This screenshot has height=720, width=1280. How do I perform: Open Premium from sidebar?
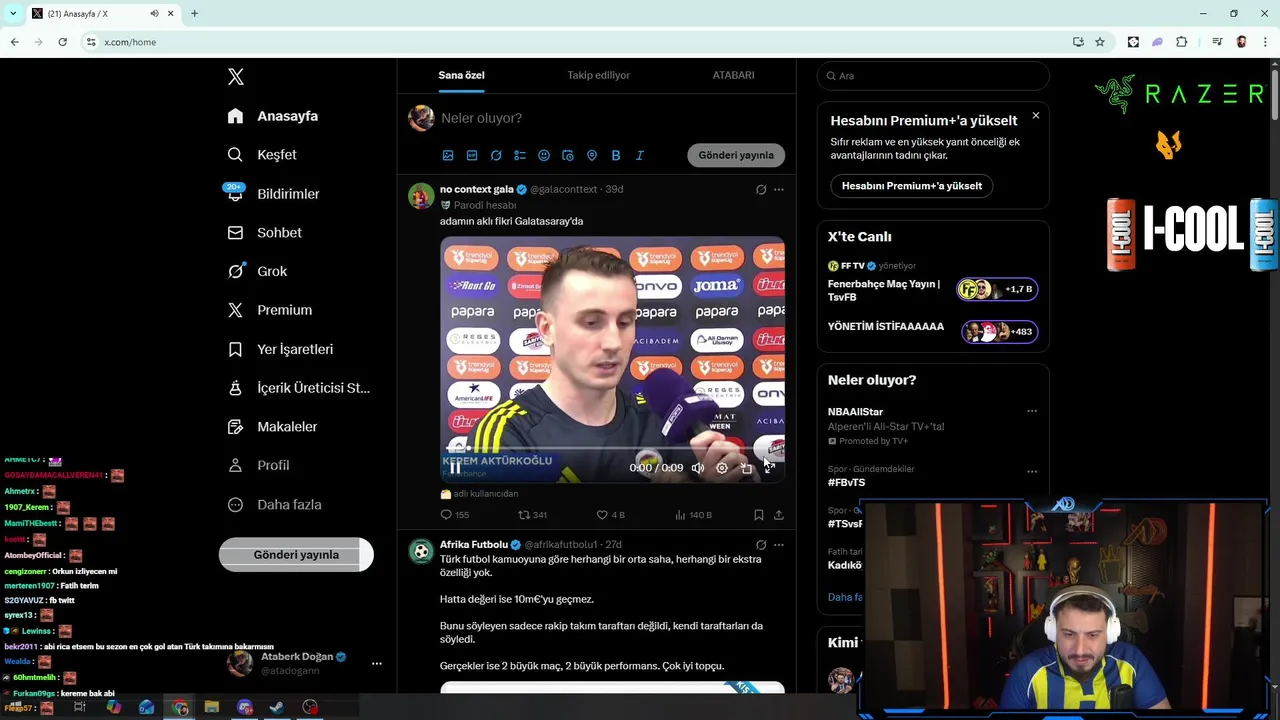pos(270,310)
